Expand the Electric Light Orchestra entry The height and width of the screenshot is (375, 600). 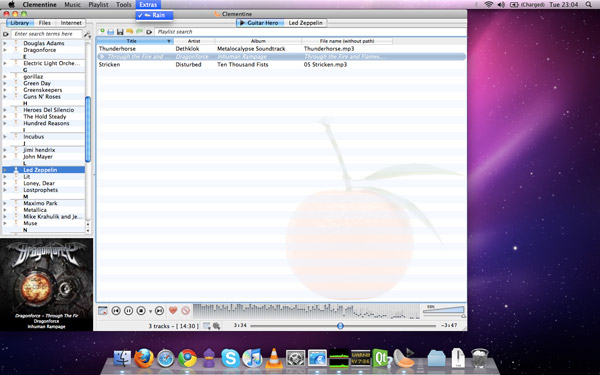(x=5, y=63)
